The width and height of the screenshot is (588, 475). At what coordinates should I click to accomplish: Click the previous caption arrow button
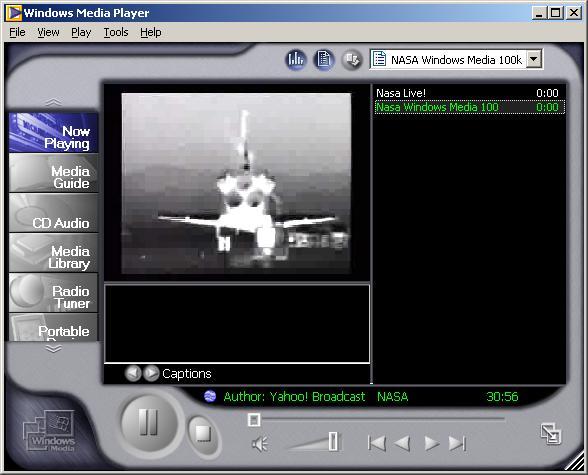pos(133,373)
